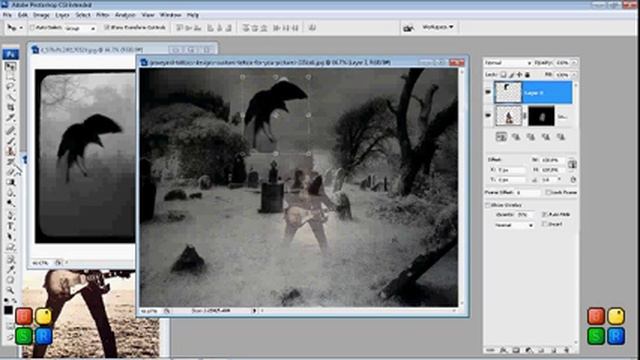Select the Hand tool
The width and height of the screenshot is (640, 360).
(x=10, y=280)
